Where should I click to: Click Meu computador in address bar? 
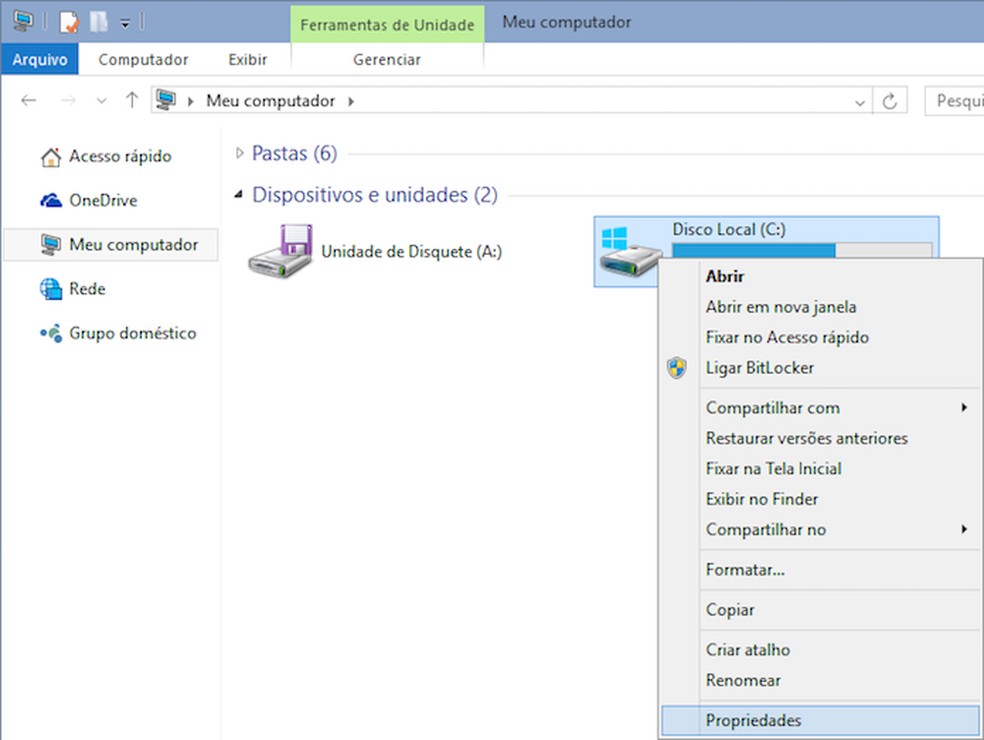(270, 100)
